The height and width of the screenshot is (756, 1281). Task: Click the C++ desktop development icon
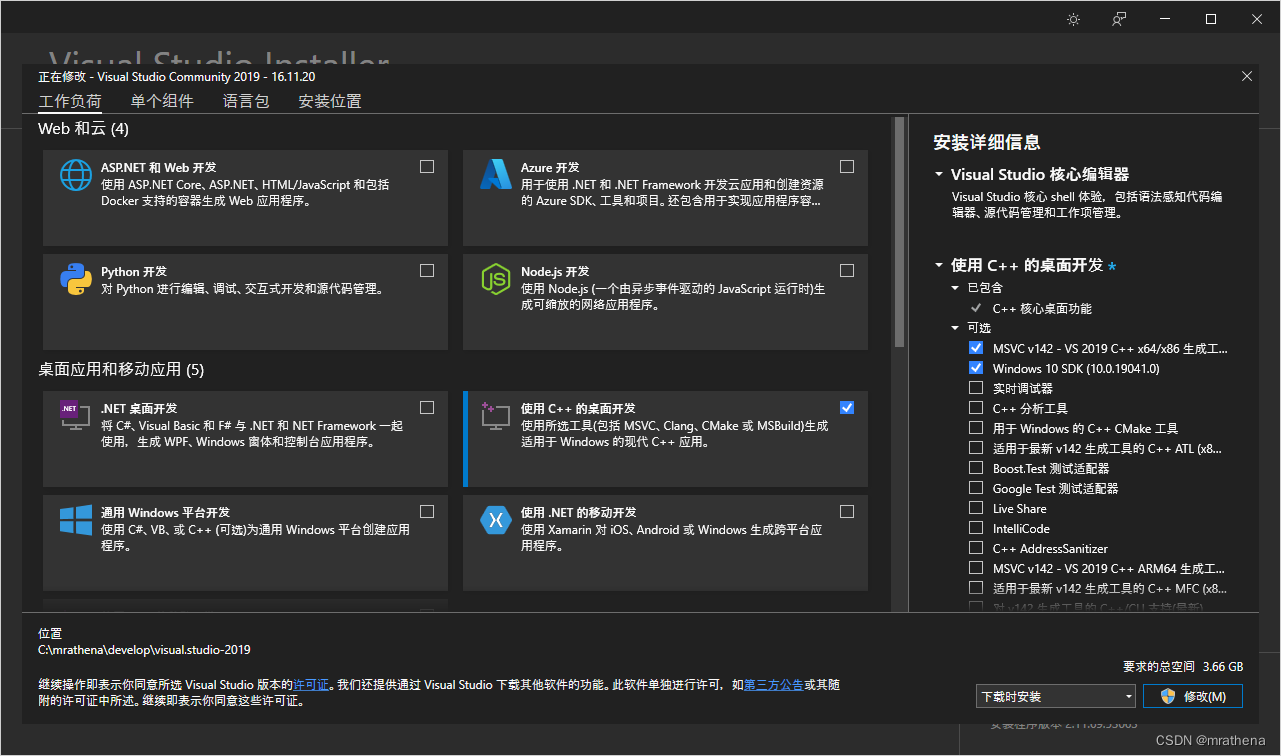click(496, 415)
